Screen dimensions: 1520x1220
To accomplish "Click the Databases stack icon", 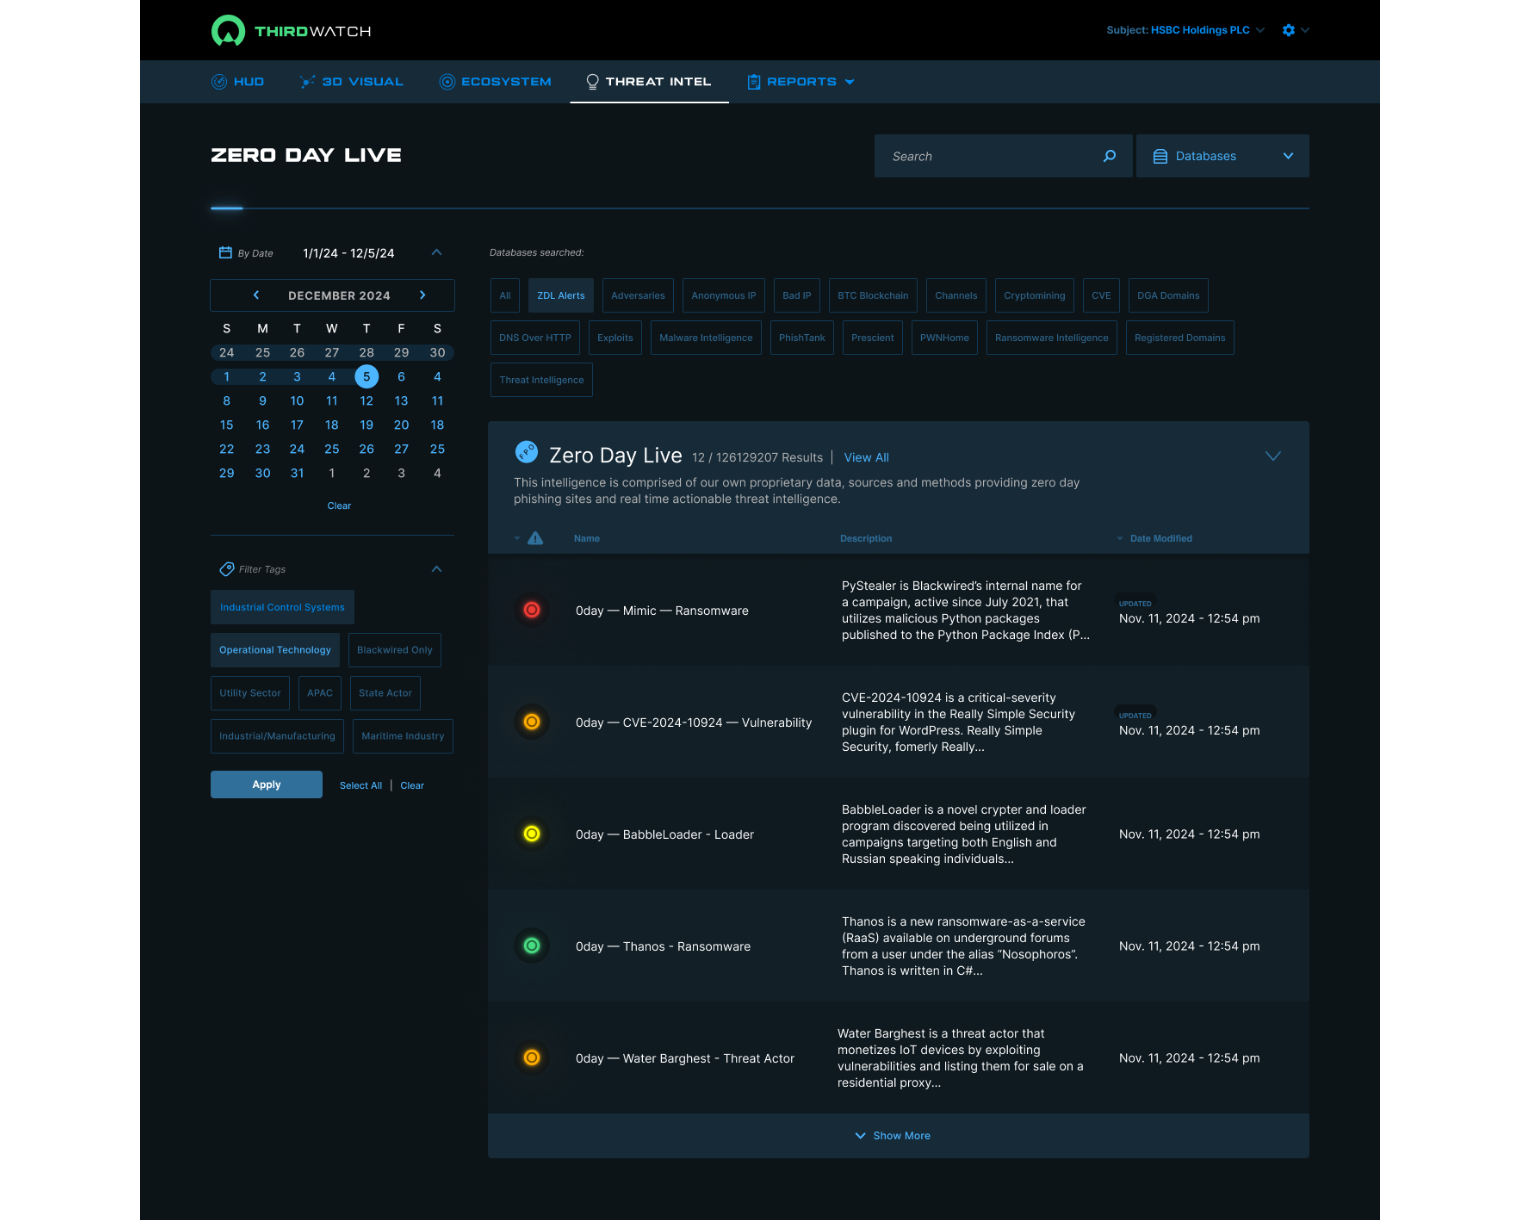I will click(1160, 156).
